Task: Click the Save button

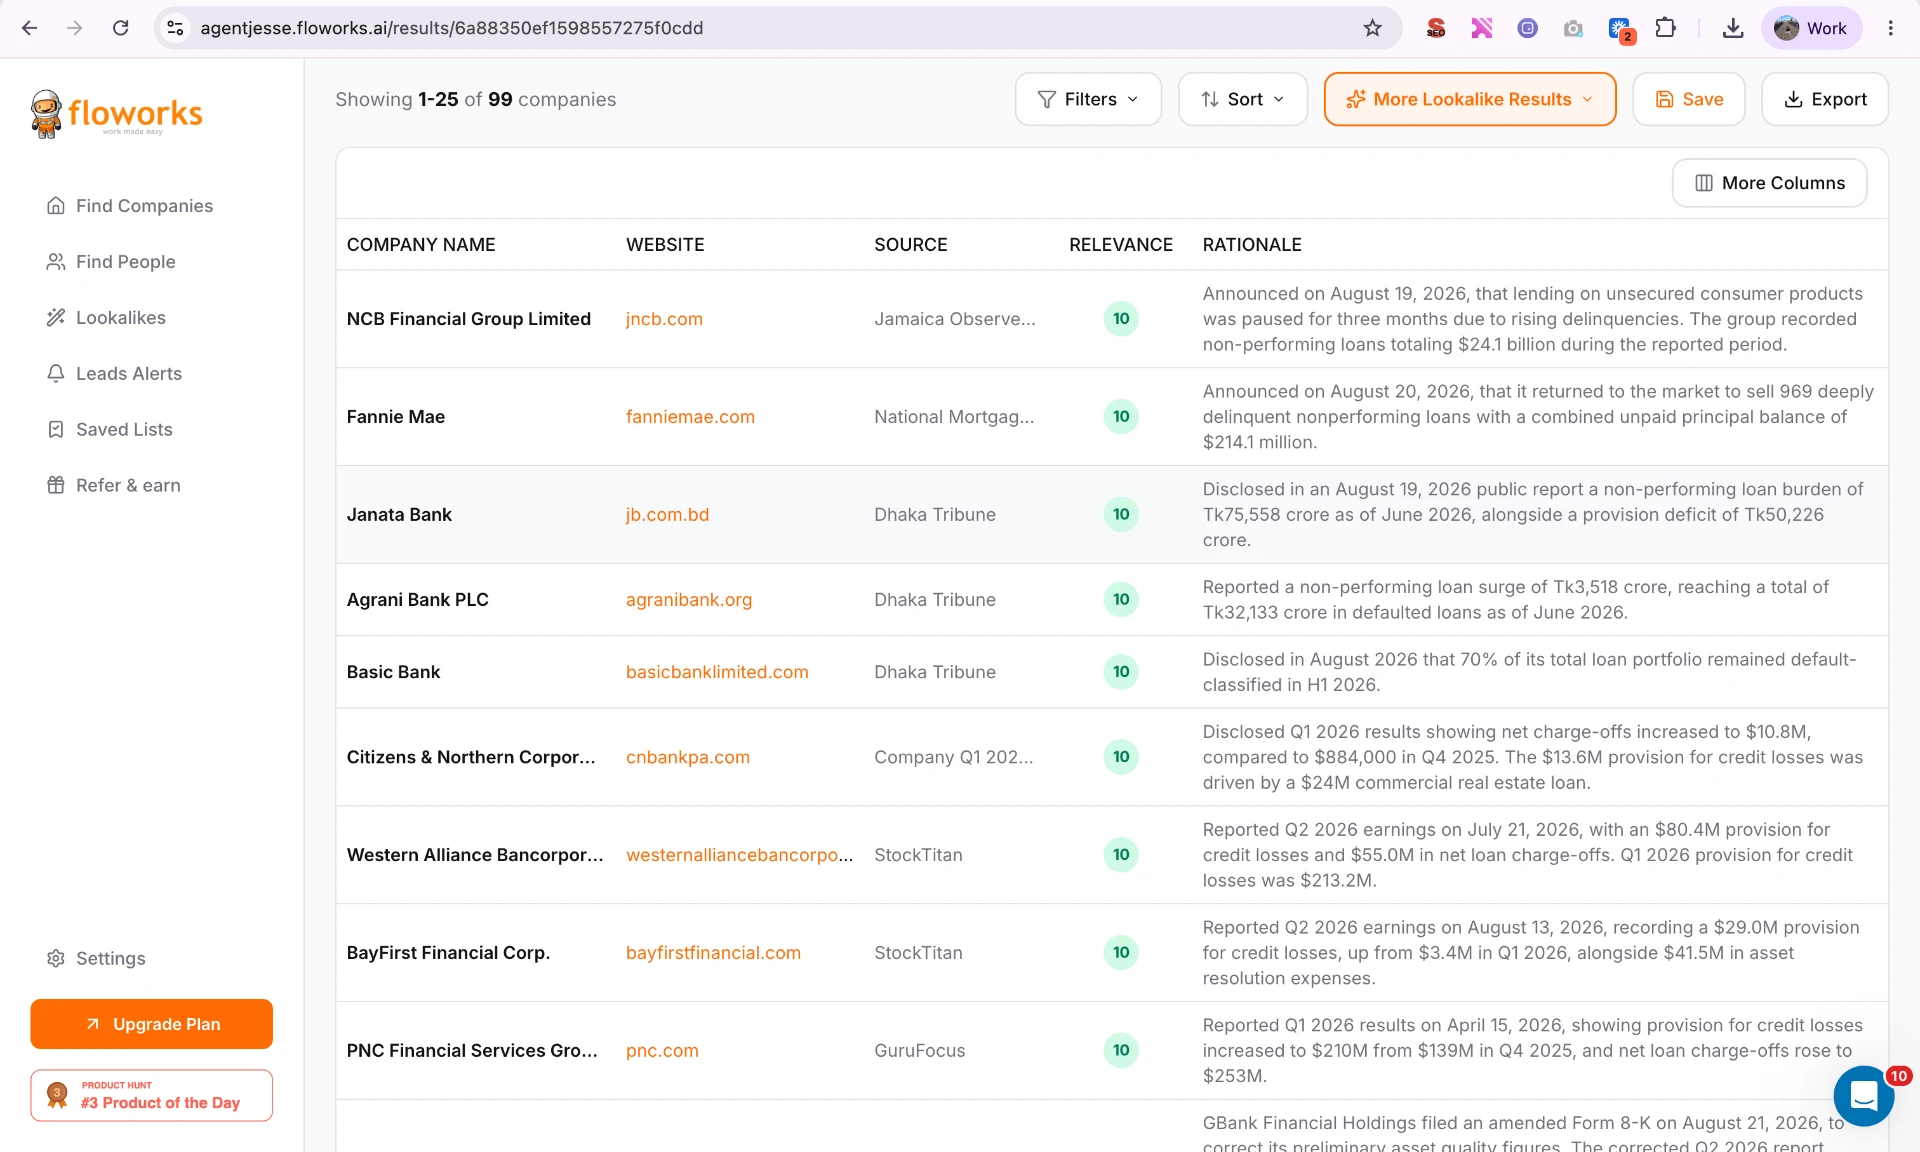Action: 1689,99
